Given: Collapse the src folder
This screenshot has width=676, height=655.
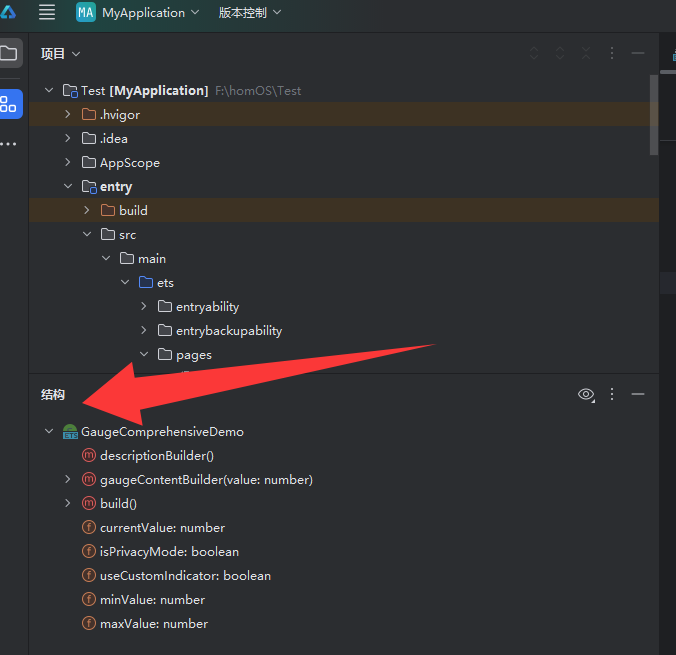Looking at the screenshot, I should pyautogui.click(x=87, y=234).
